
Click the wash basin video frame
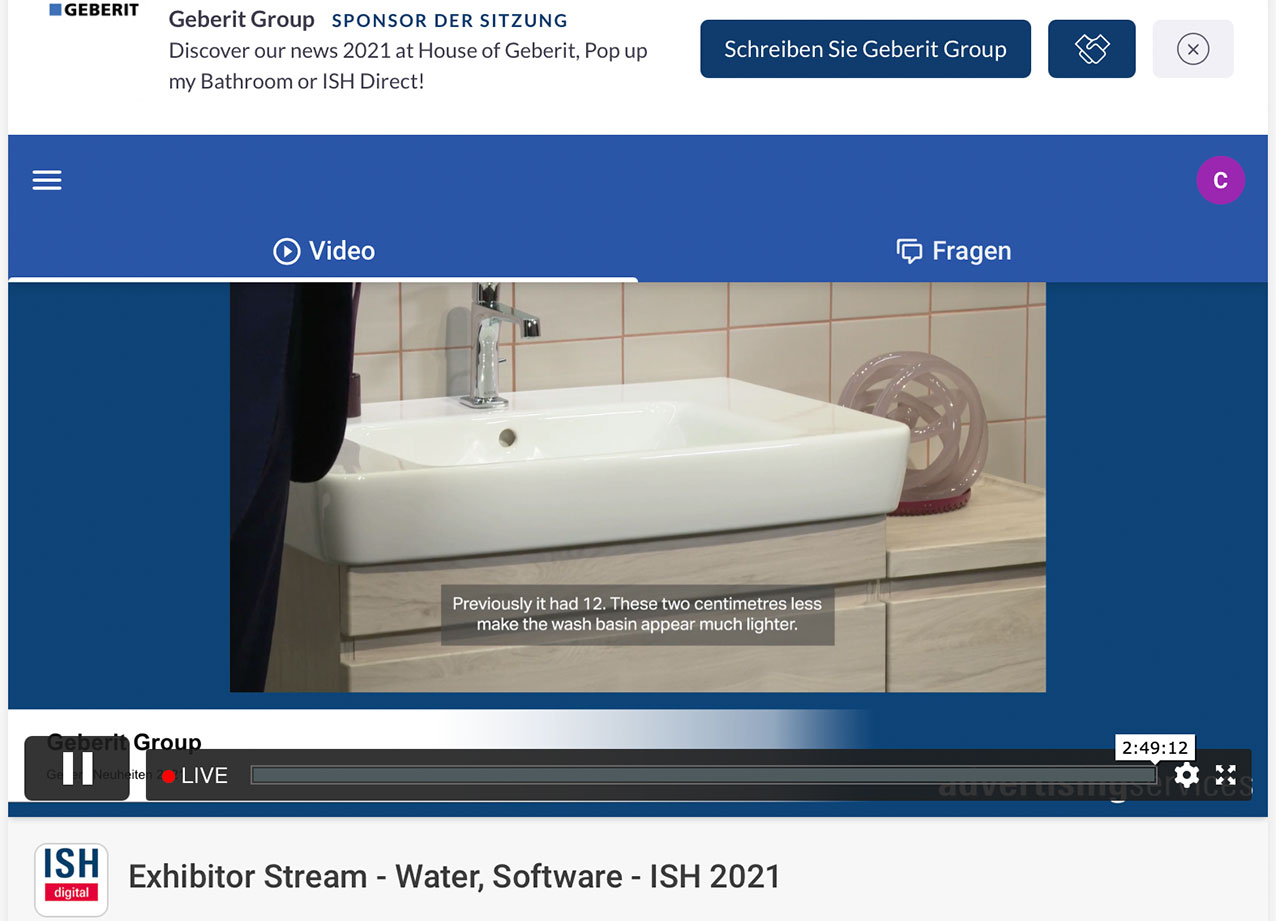click(638, 450)
